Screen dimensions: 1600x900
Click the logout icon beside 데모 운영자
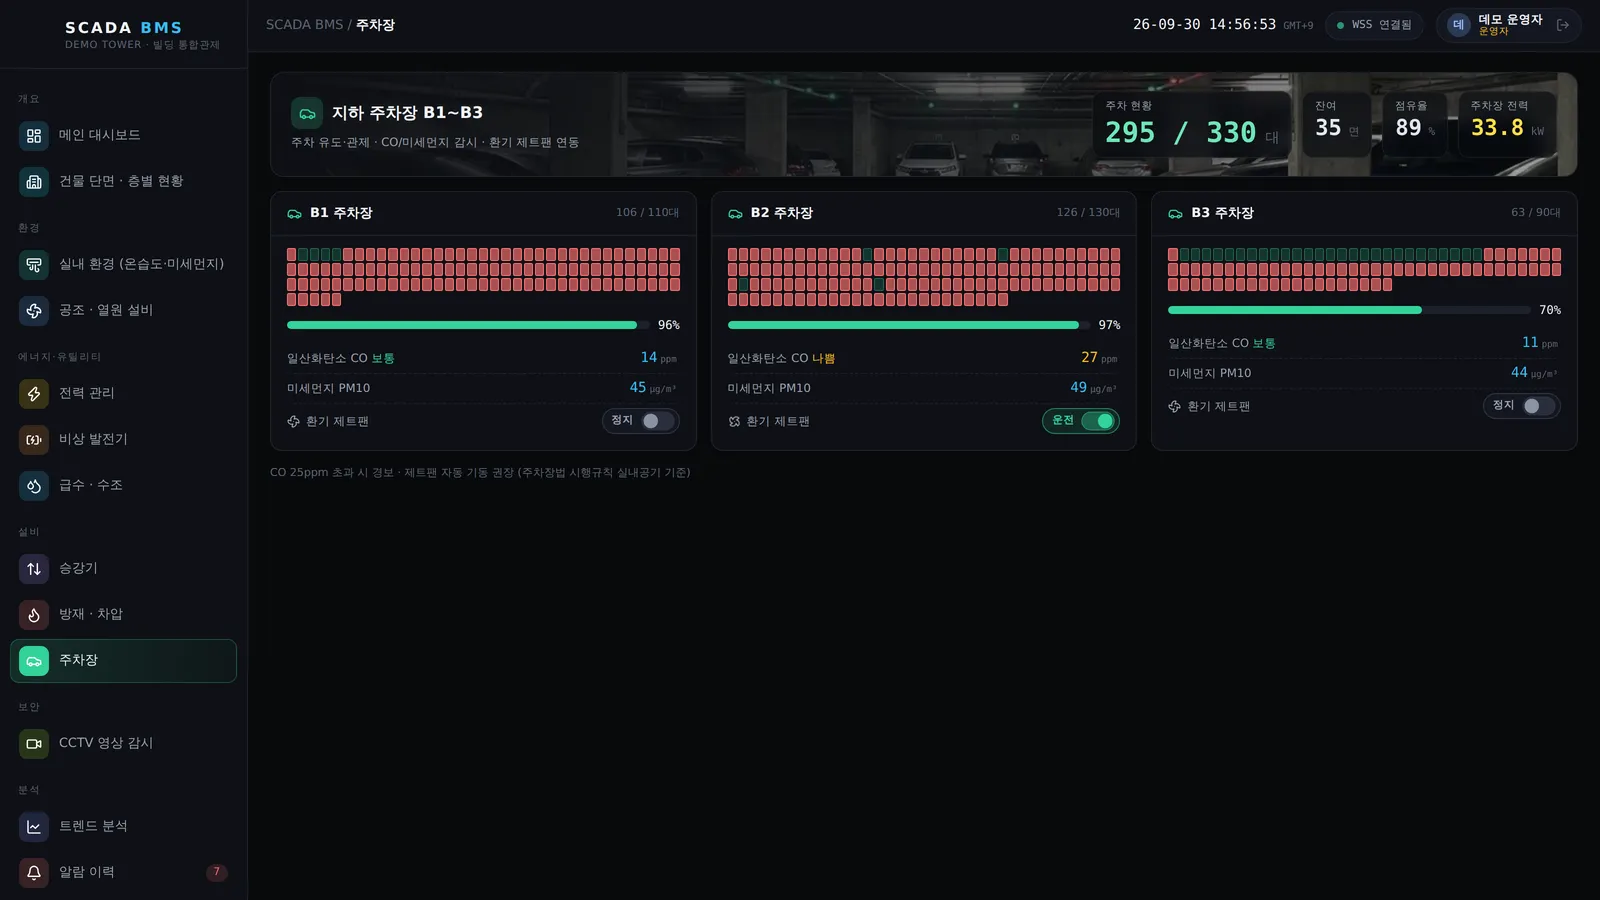(x=1563, y=25)
